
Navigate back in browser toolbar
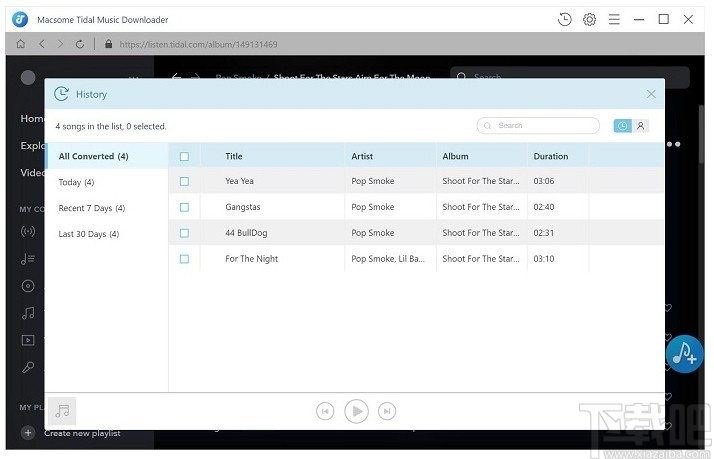click(x=42, y=44)
